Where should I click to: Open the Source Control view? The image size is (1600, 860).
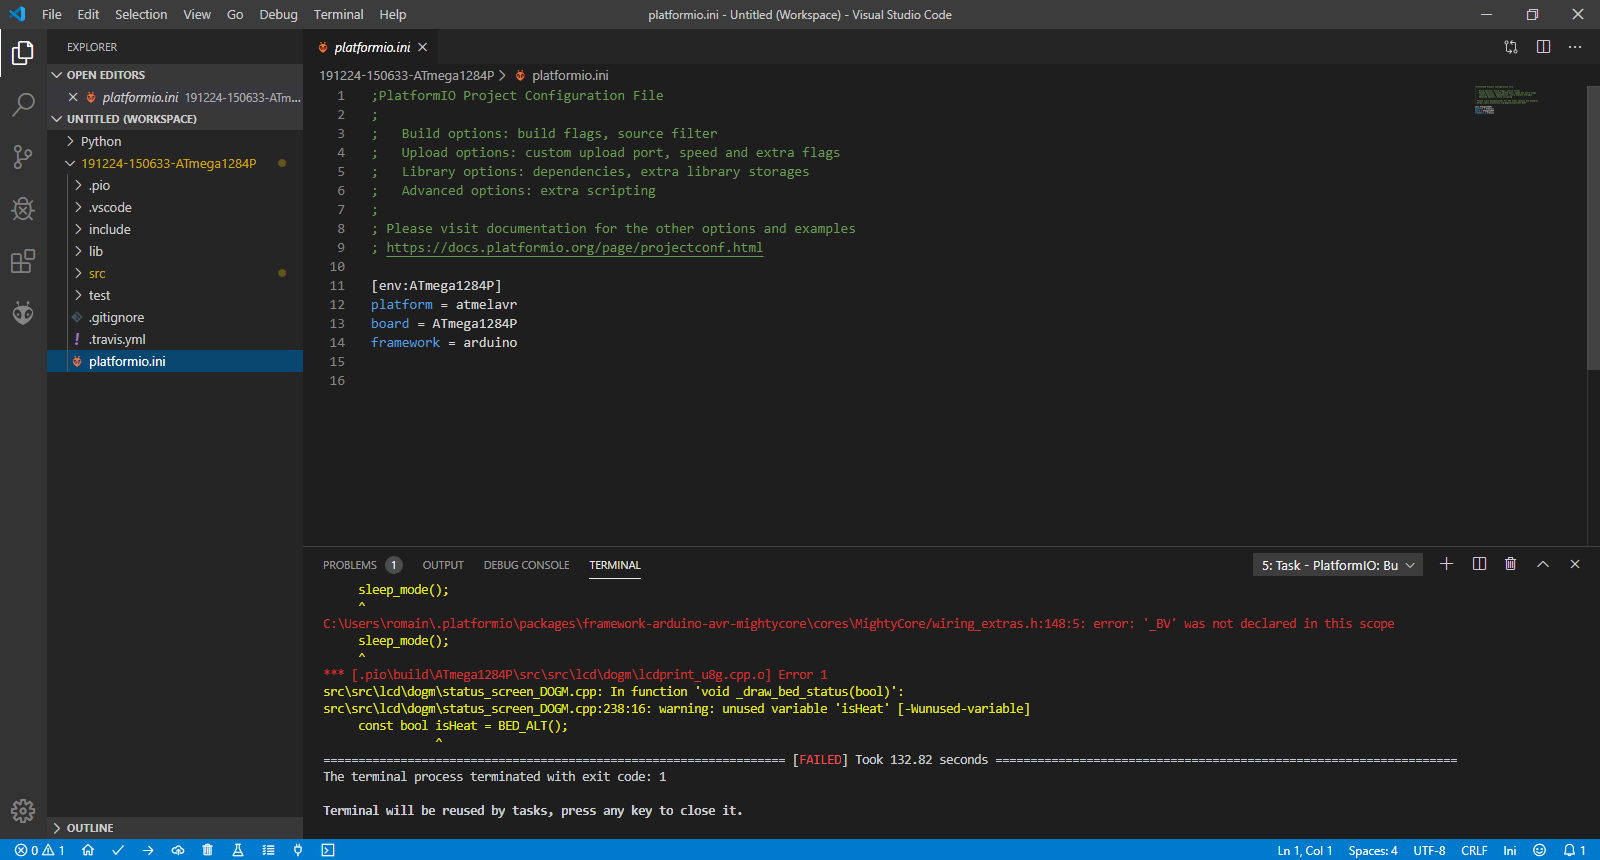coord(23,157)
